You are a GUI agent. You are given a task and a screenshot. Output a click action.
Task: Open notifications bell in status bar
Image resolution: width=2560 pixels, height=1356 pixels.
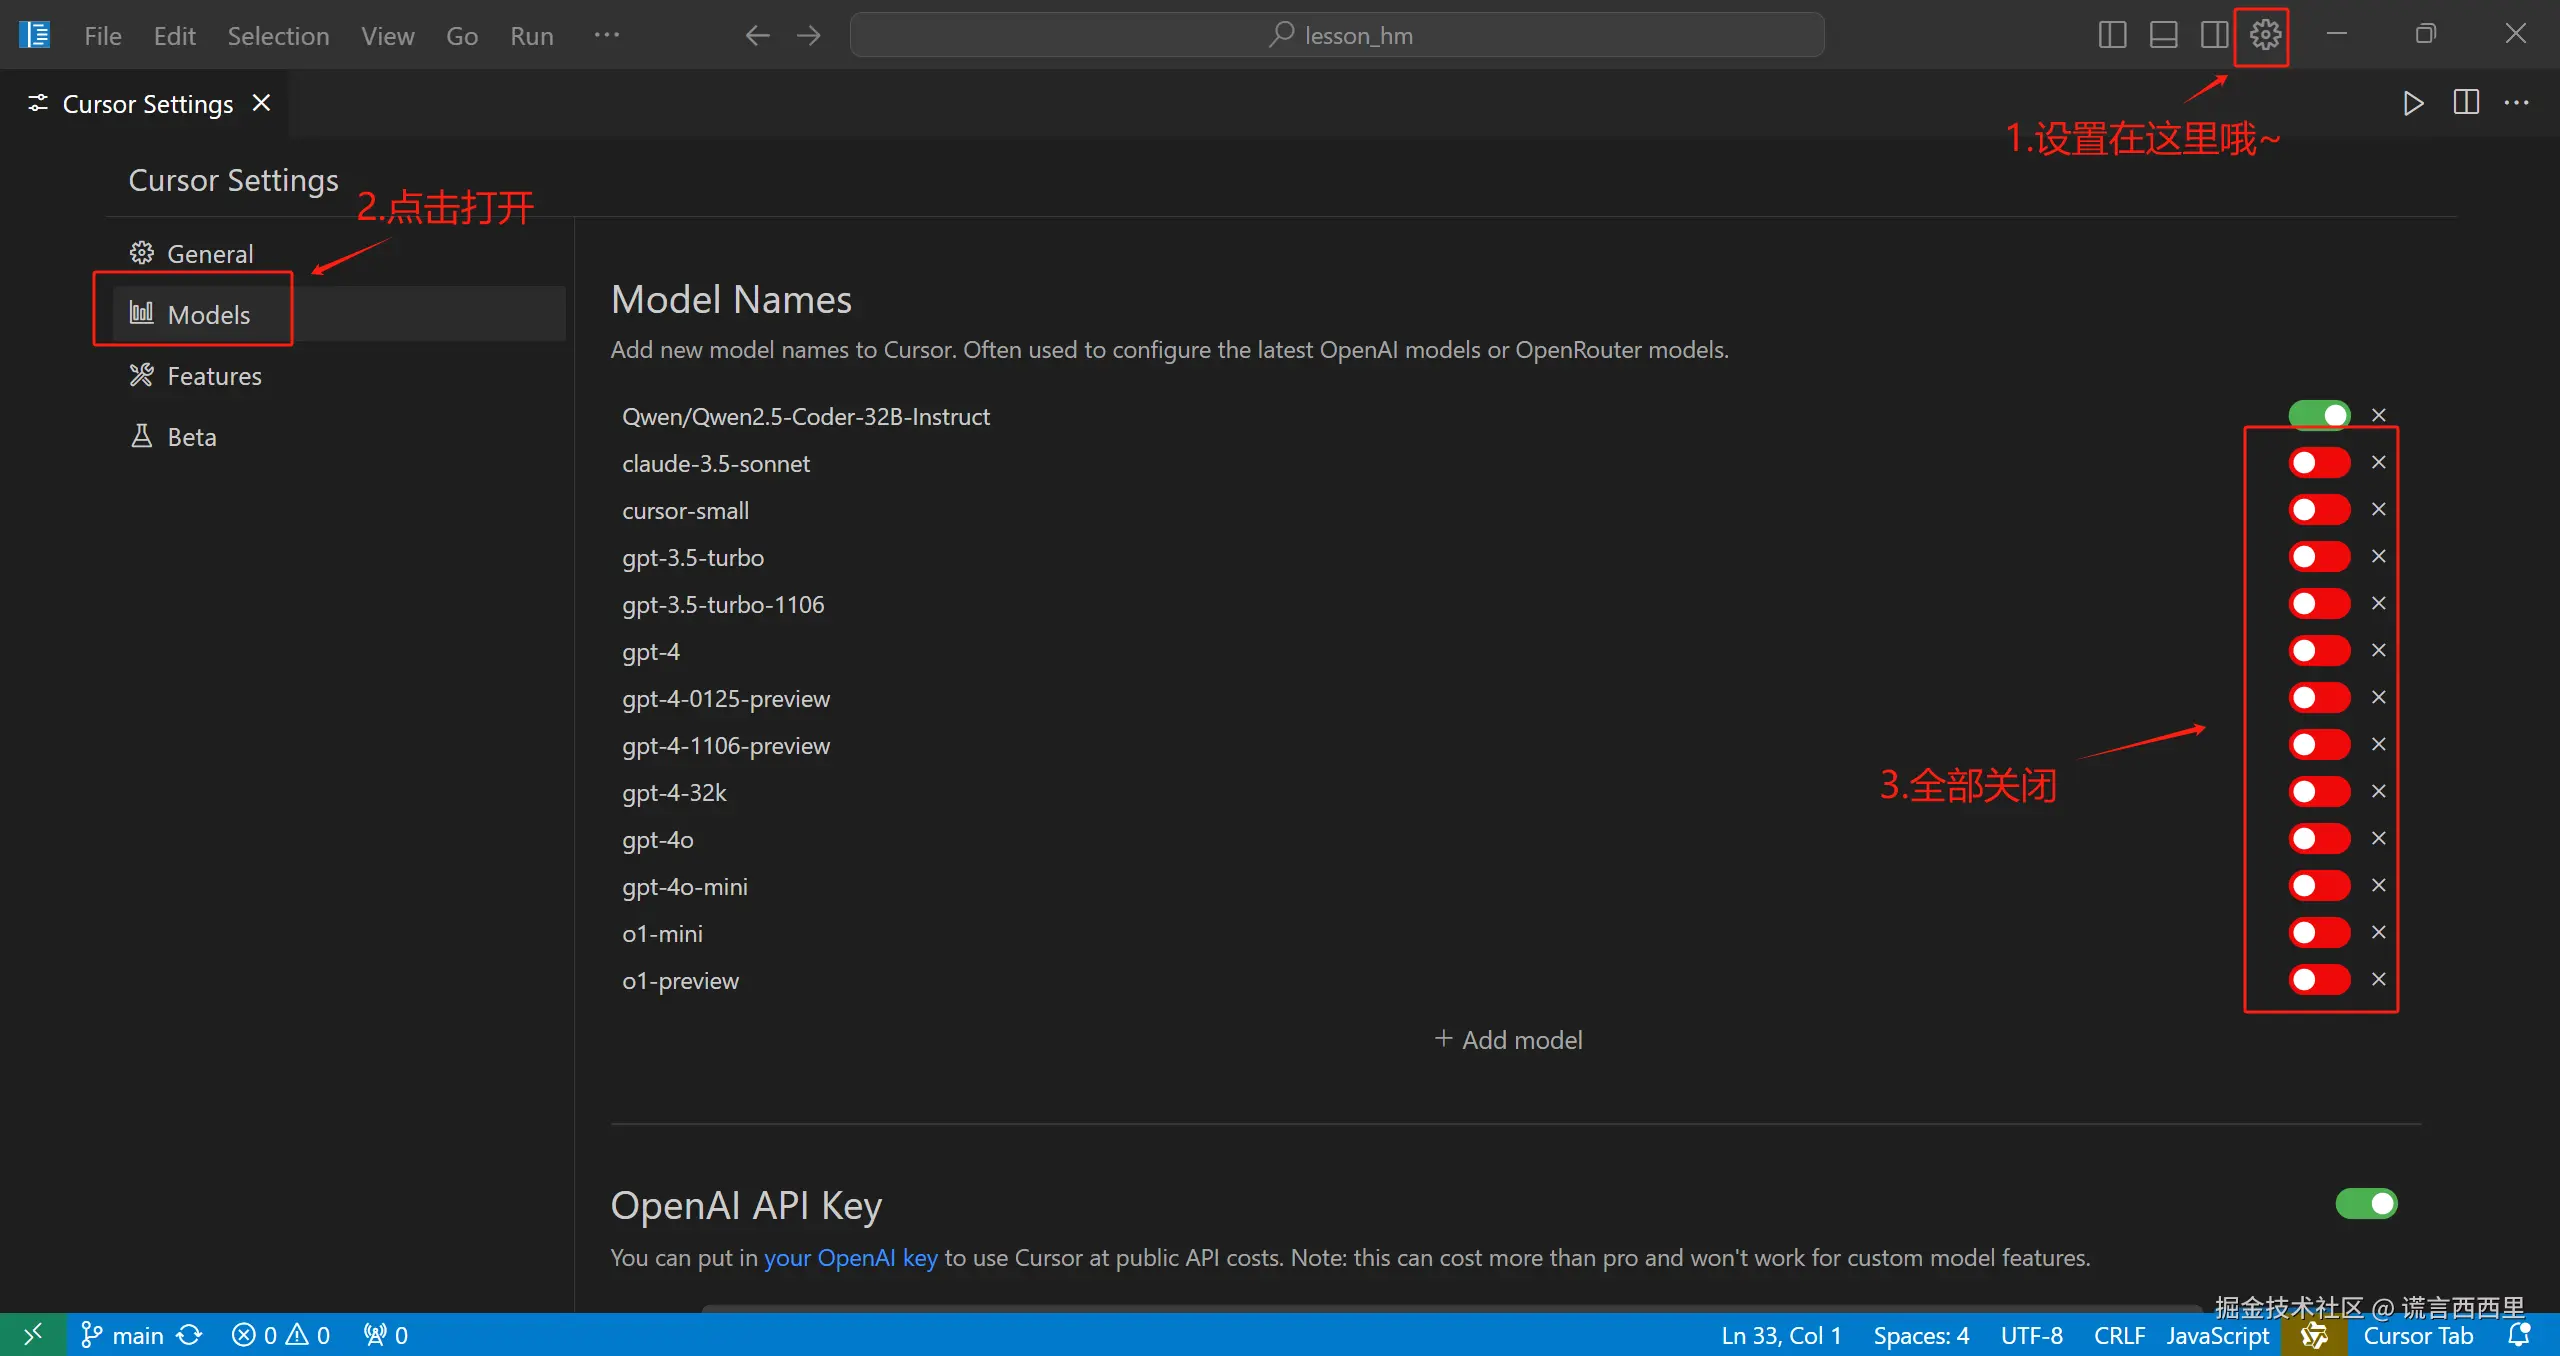[2519, 1335]
